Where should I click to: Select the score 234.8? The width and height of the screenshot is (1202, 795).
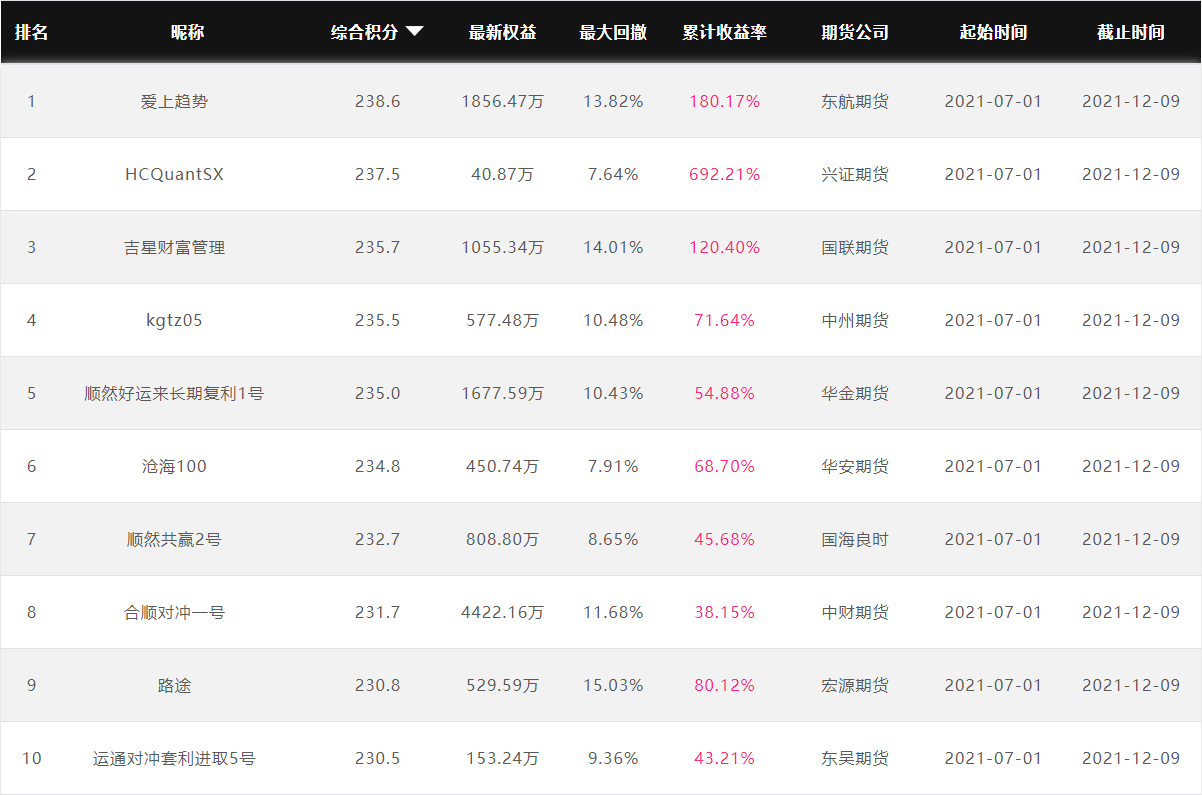pos(378,466)
